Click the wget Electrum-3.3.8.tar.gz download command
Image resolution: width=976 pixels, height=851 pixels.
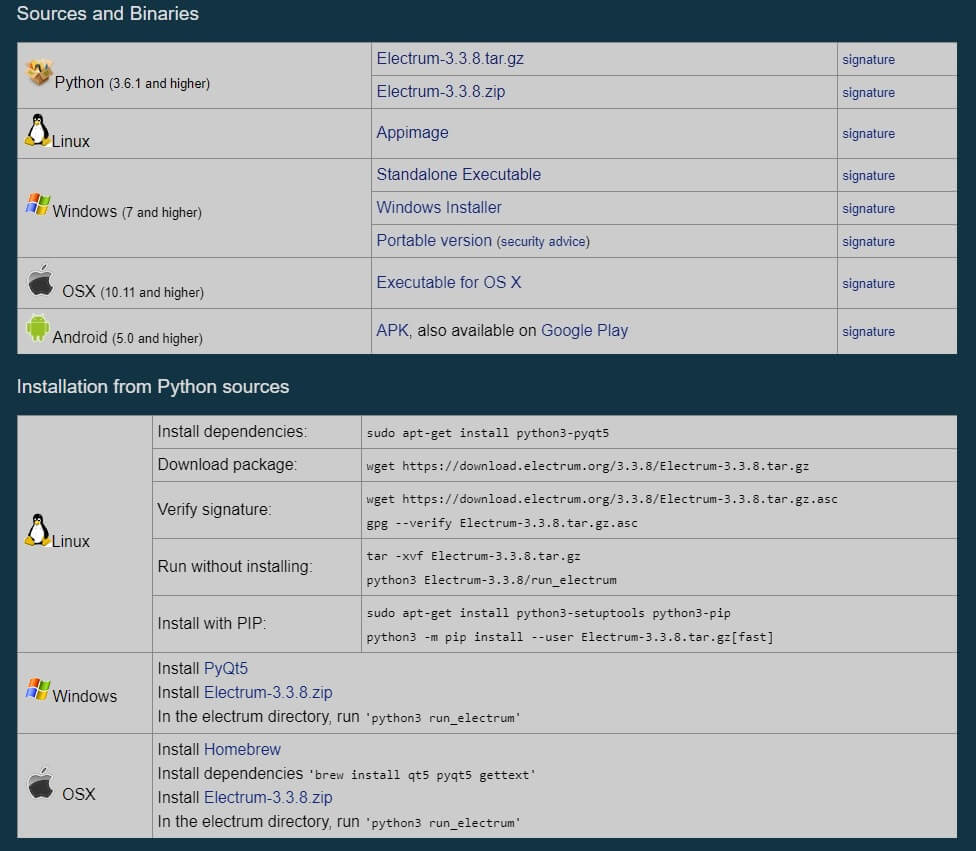click(588, 466)
